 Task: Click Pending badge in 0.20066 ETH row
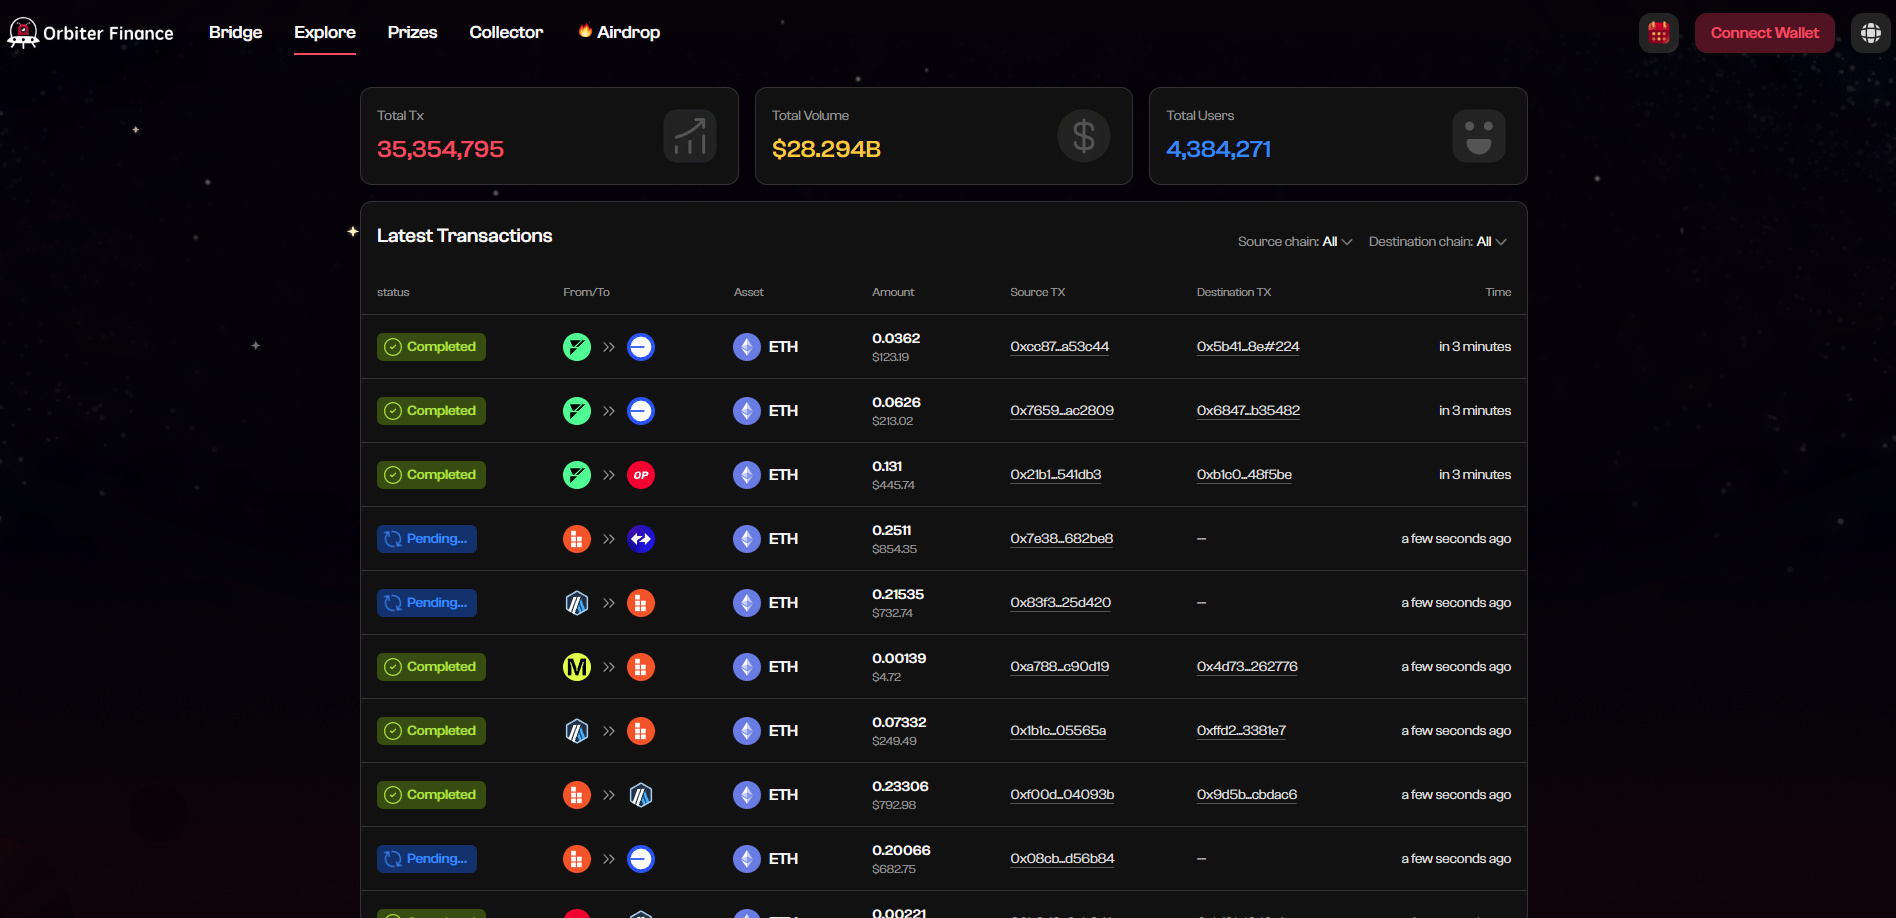tap(427, 859)
